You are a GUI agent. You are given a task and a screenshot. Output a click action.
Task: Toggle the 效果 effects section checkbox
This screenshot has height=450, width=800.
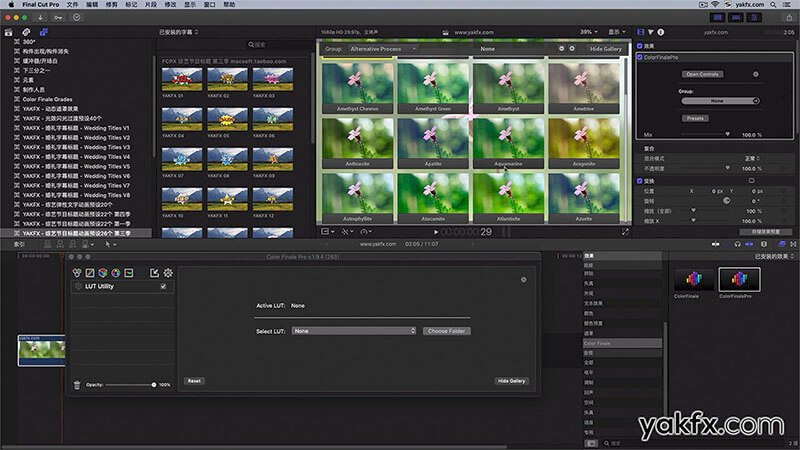[x=640, y=46]
